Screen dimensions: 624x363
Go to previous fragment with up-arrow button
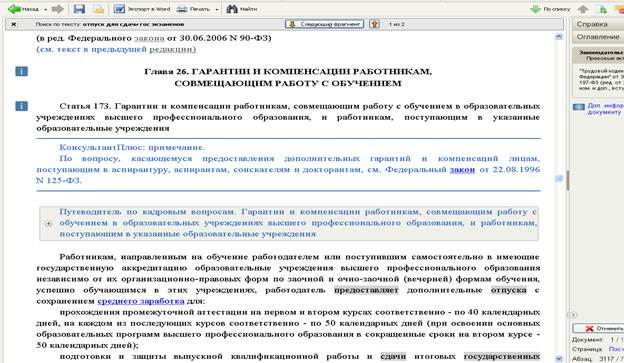[374, 24]
